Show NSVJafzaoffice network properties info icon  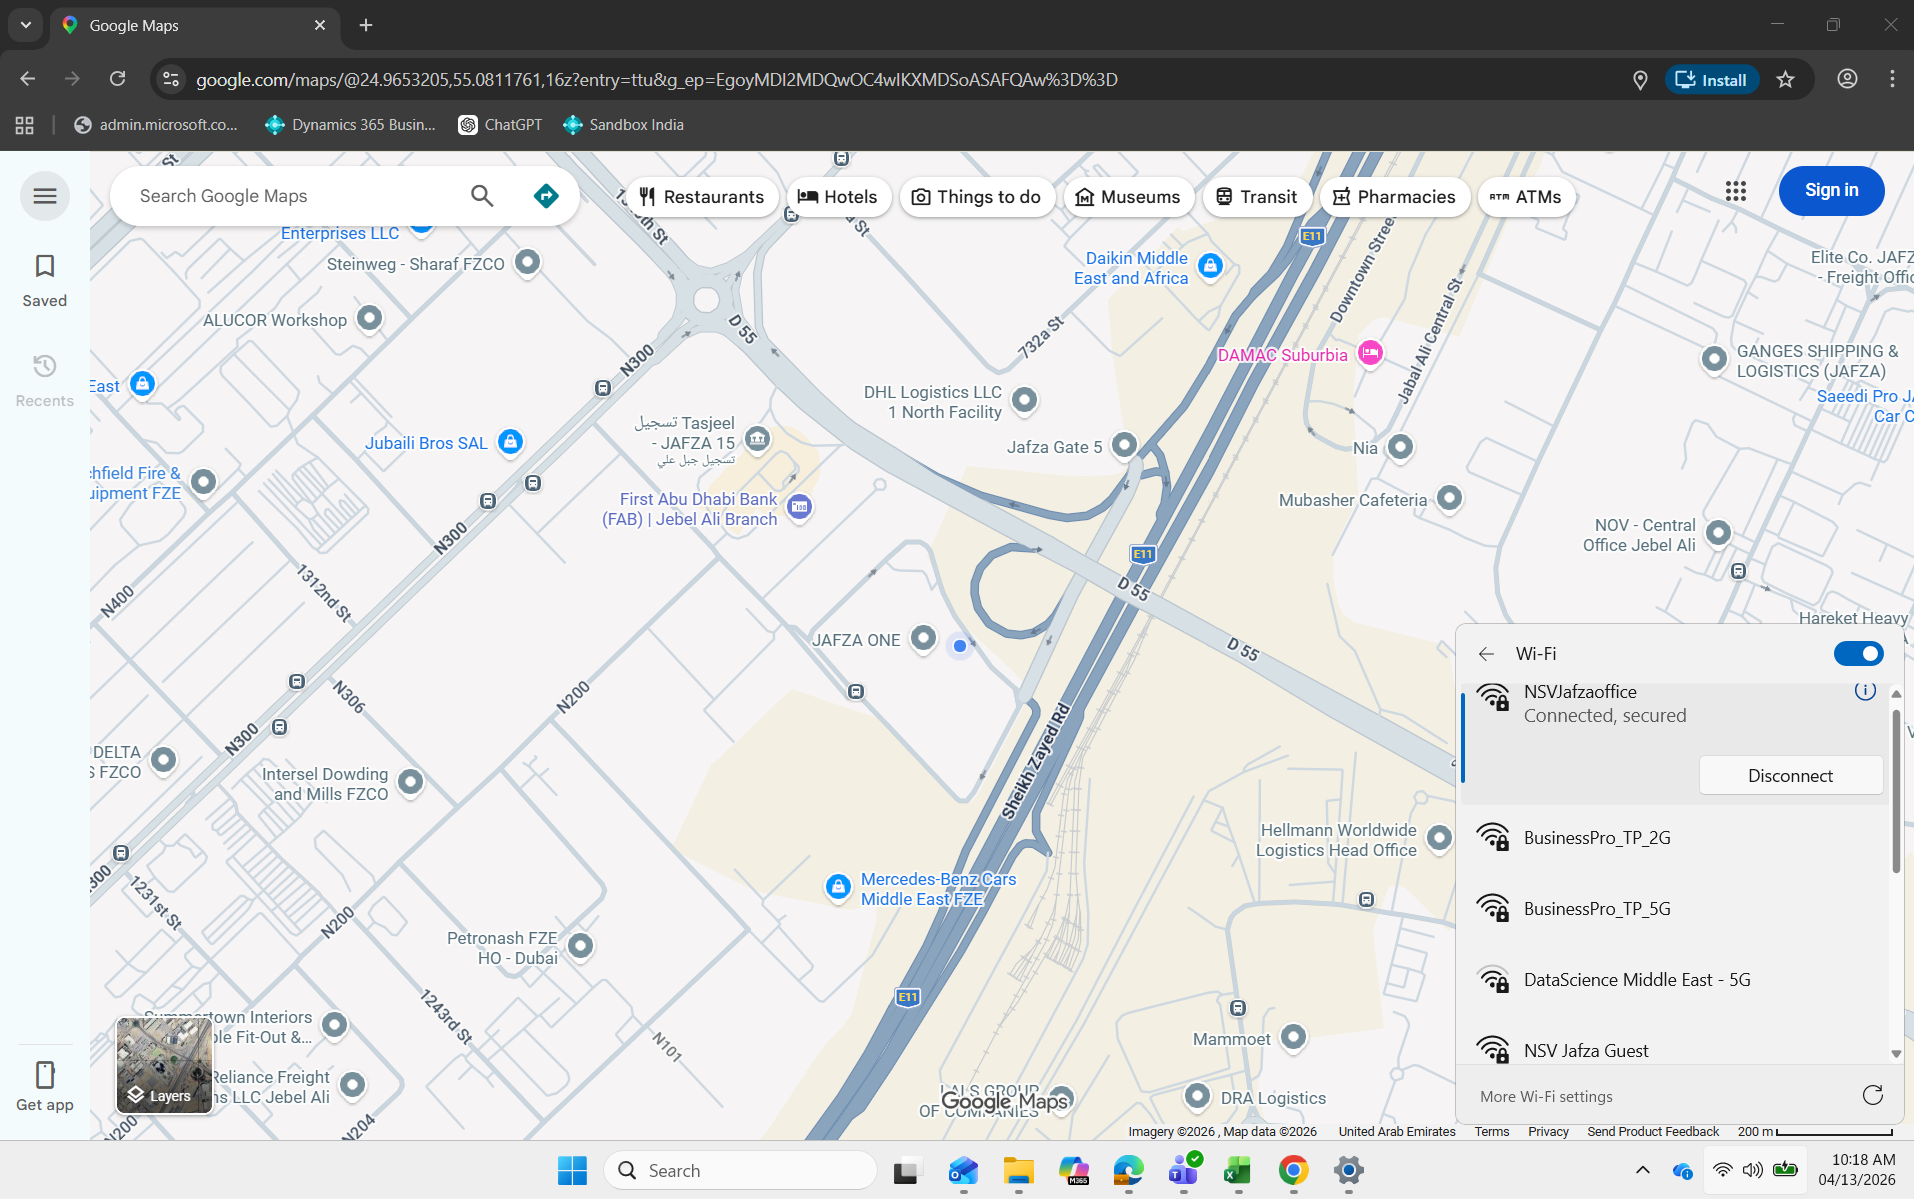pos(1865,691)
